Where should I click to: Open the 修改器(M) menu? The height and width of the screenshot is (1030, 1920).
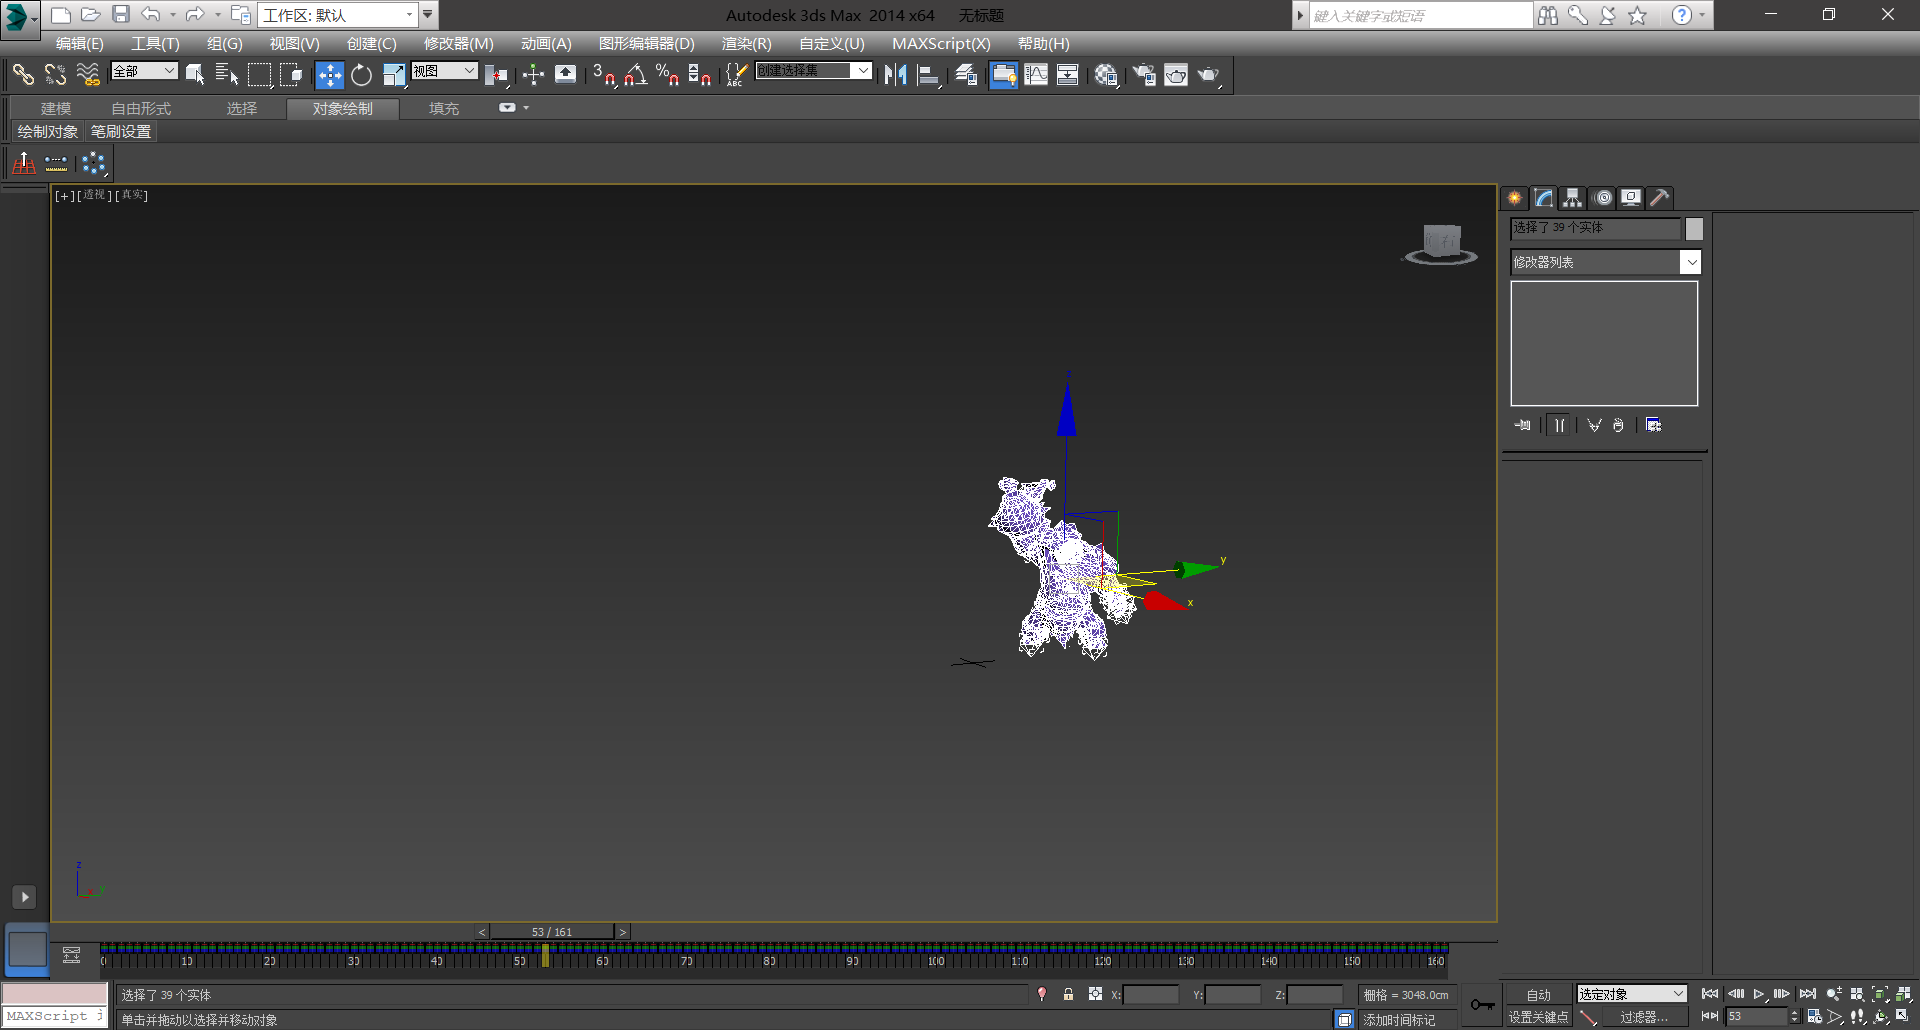(459, 44)
